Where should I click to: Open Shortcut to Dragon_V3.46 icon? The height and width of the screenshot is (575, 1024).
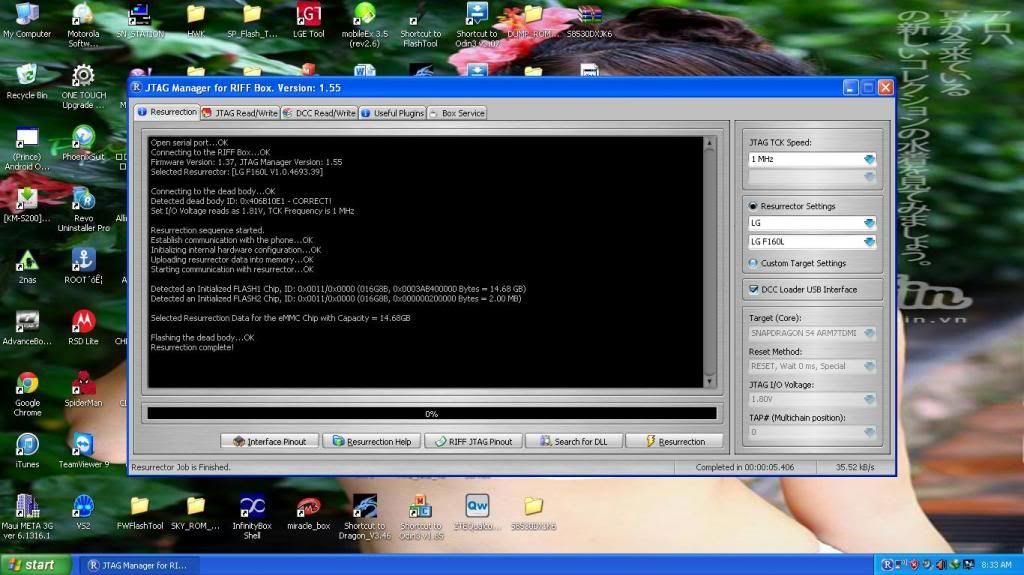(364, 517)
